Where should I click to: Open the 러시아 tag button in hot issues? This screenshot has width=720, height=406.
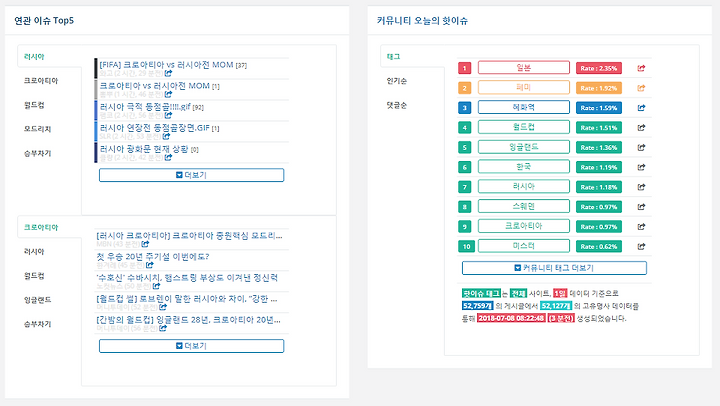tap(524, 186)
